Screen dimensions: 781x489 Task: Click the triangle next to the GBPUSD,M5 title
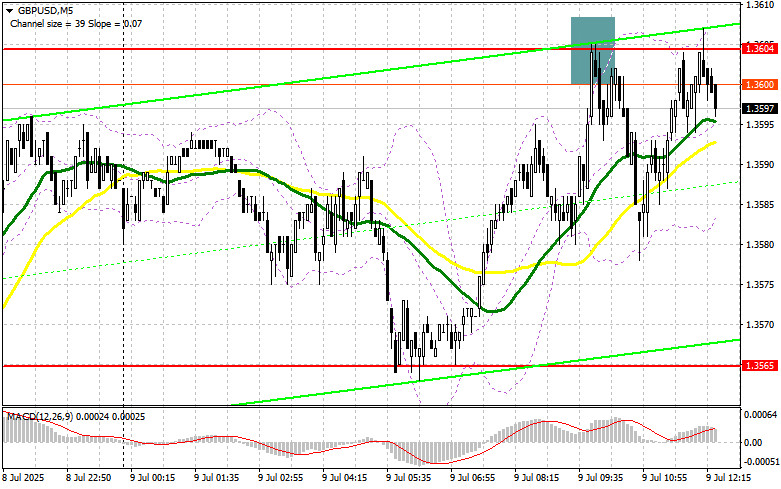9,10
